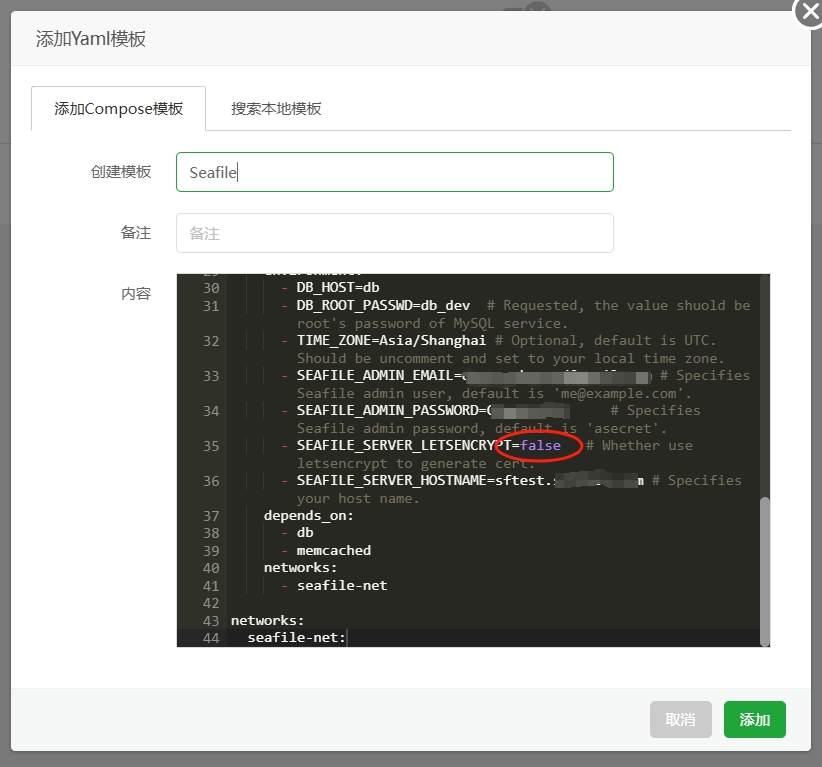Screen dimensions: 822x767
Task: Place cursor on DB_HOST=db line
Action: pyautogui.click(x=338, y=287)
